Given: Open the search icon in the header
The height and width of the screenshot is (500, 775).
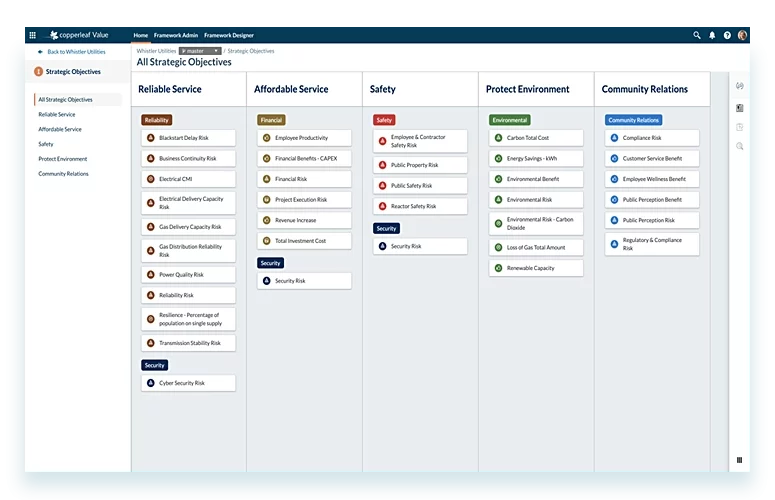Looking at the screenshot, I should (697, 35).
